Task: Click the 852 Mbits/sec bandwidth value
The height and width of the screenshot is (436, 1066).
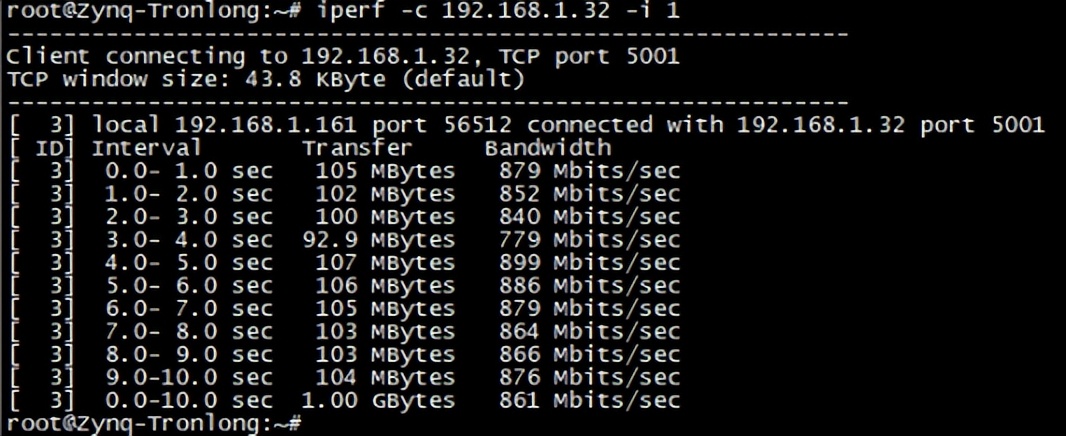Action: [x=589, y=194]
